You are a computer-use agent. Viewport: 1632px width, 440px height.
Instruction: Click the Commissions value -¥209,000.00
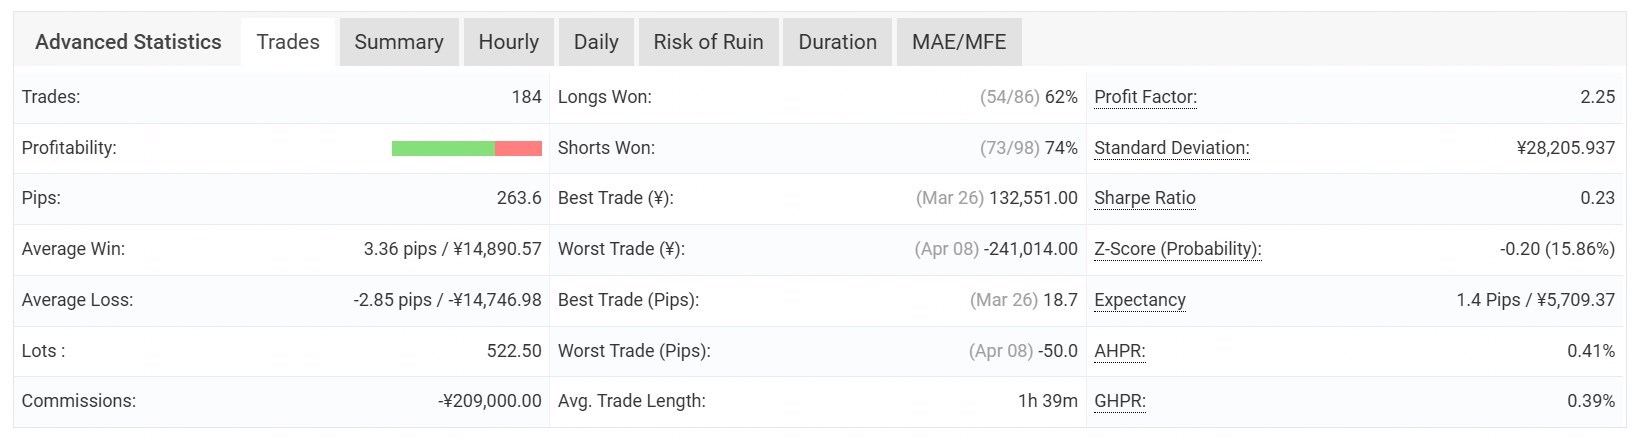click(490, 401)
